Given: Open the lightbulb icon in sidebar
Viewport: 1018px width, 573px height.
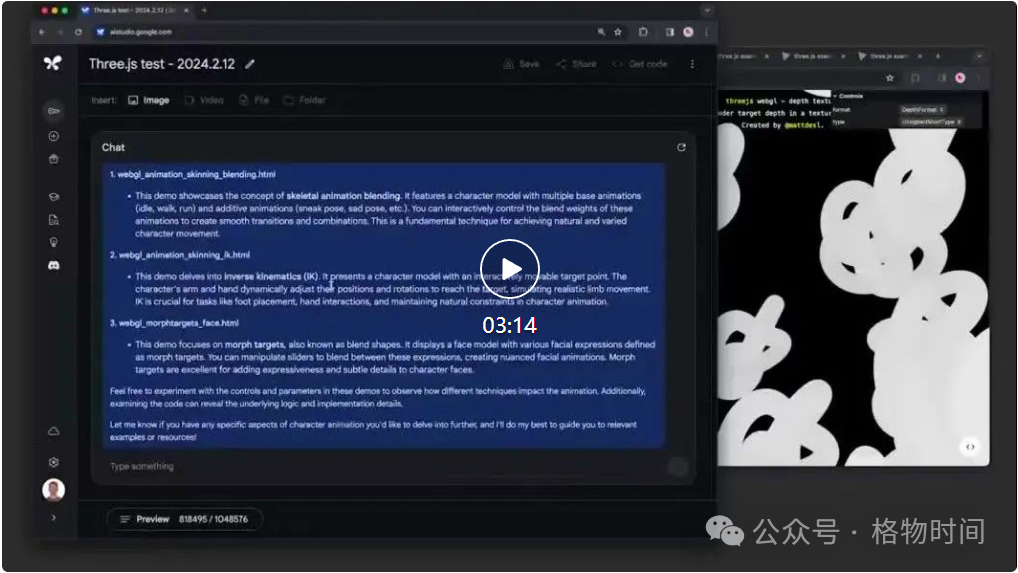Looking at the screenshot, I should pyautogui.click(x=53, y=242).
